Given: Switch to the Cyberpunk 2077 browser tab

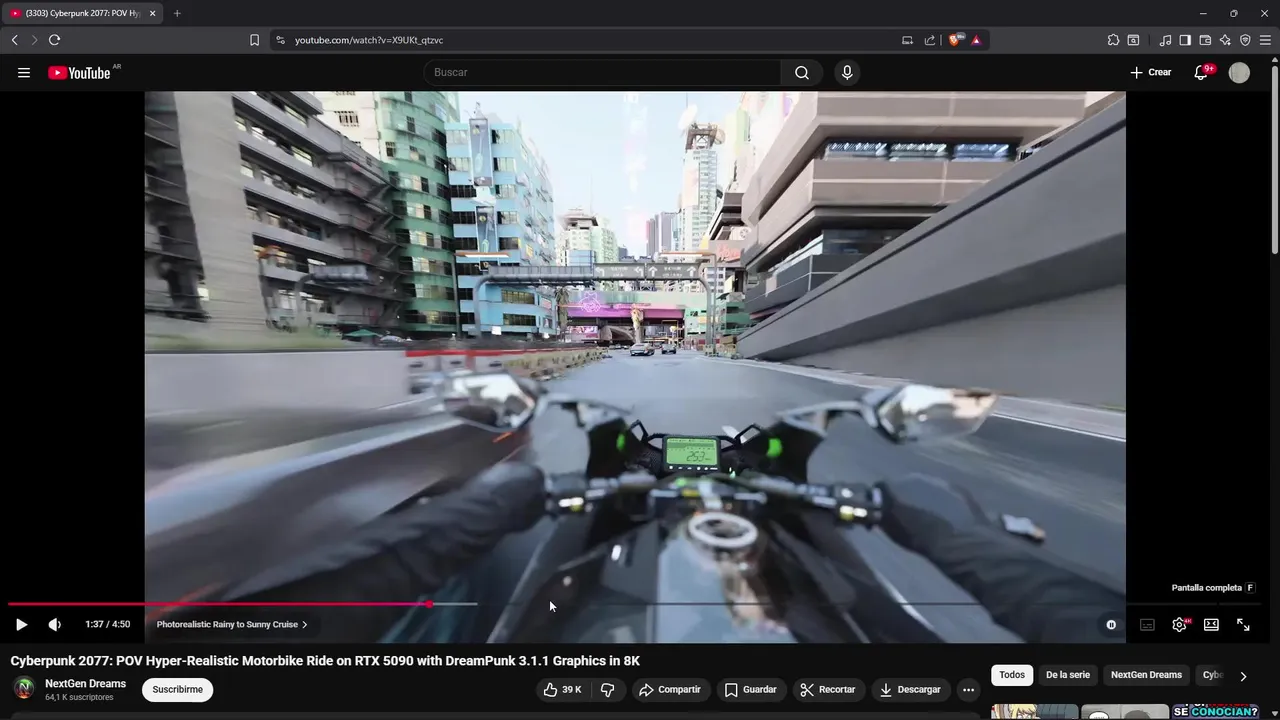Looking at the screenshot, I should pyautogui.click(x=84, y=13).
